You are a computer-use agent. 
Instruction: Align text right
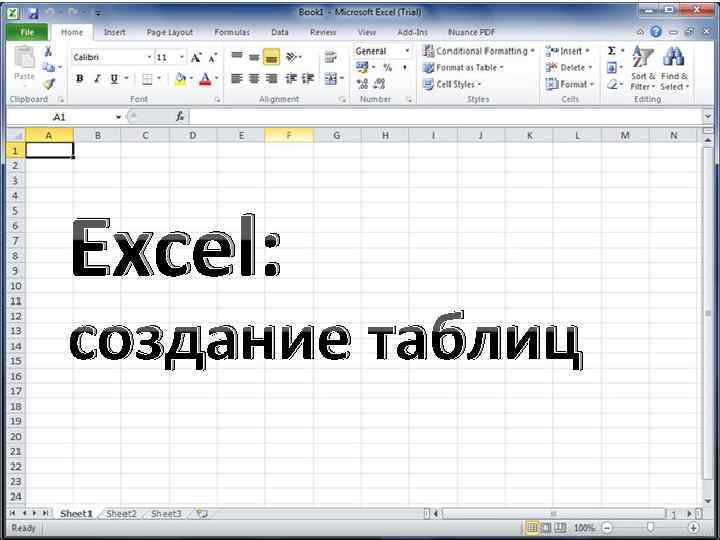pos(271,79)
